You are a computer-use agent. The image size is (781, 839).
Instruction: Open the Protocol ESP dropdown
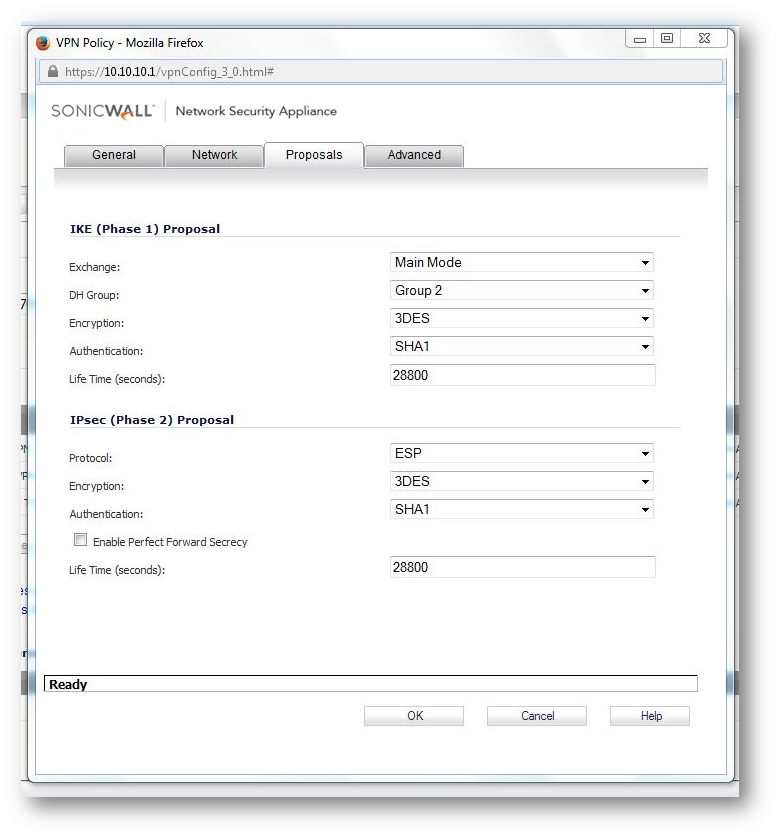[521, 454]
